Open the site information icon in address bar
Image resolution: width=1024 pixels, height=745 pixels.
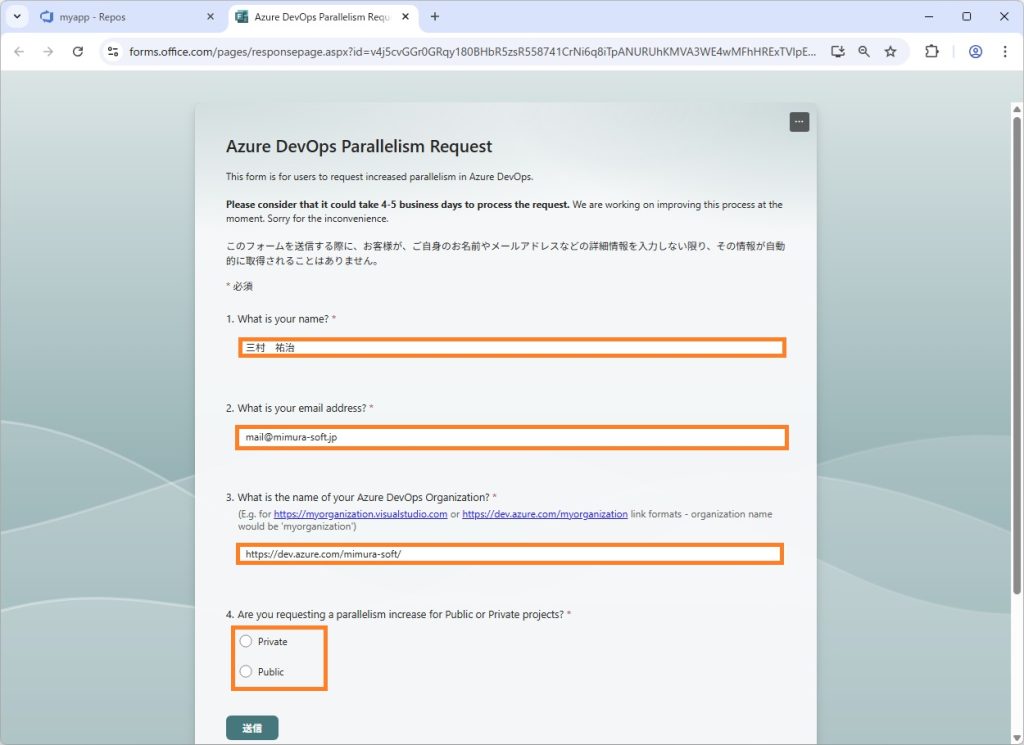coord(113,51)
